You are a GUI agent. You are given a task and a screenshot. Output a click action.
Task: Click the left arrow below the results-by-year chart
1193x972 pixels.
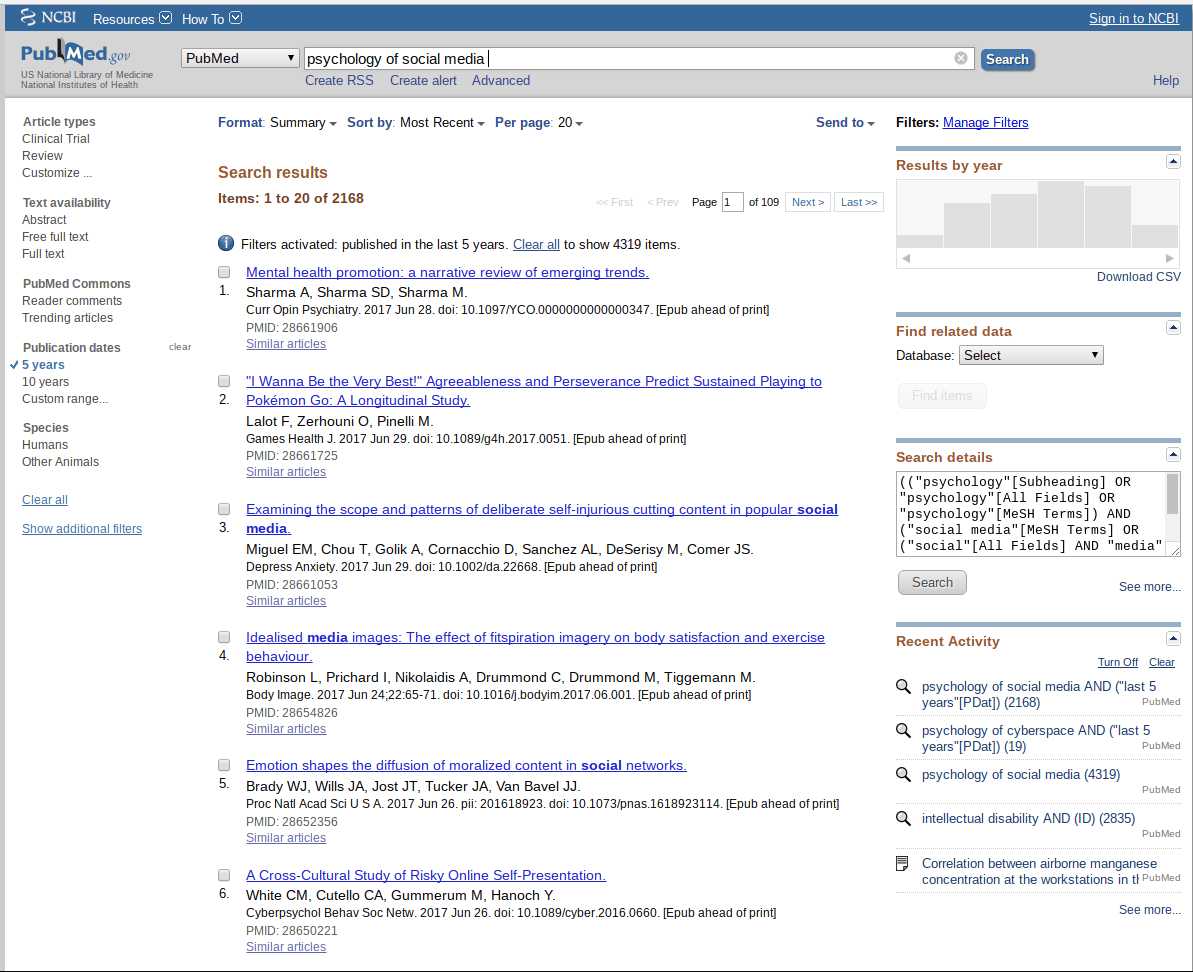tap(906, 257)
